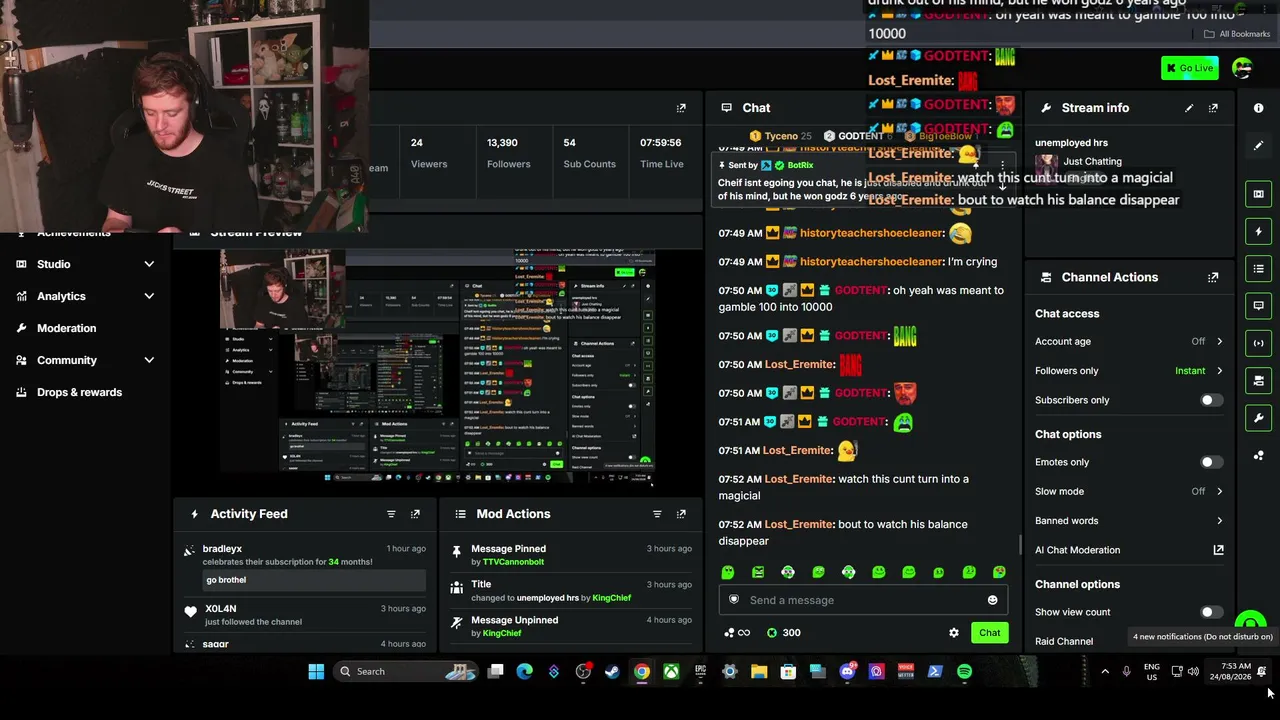The image size is (1280, 720).
Task: Click the last quick emote in the row
Action: [999, 572]
